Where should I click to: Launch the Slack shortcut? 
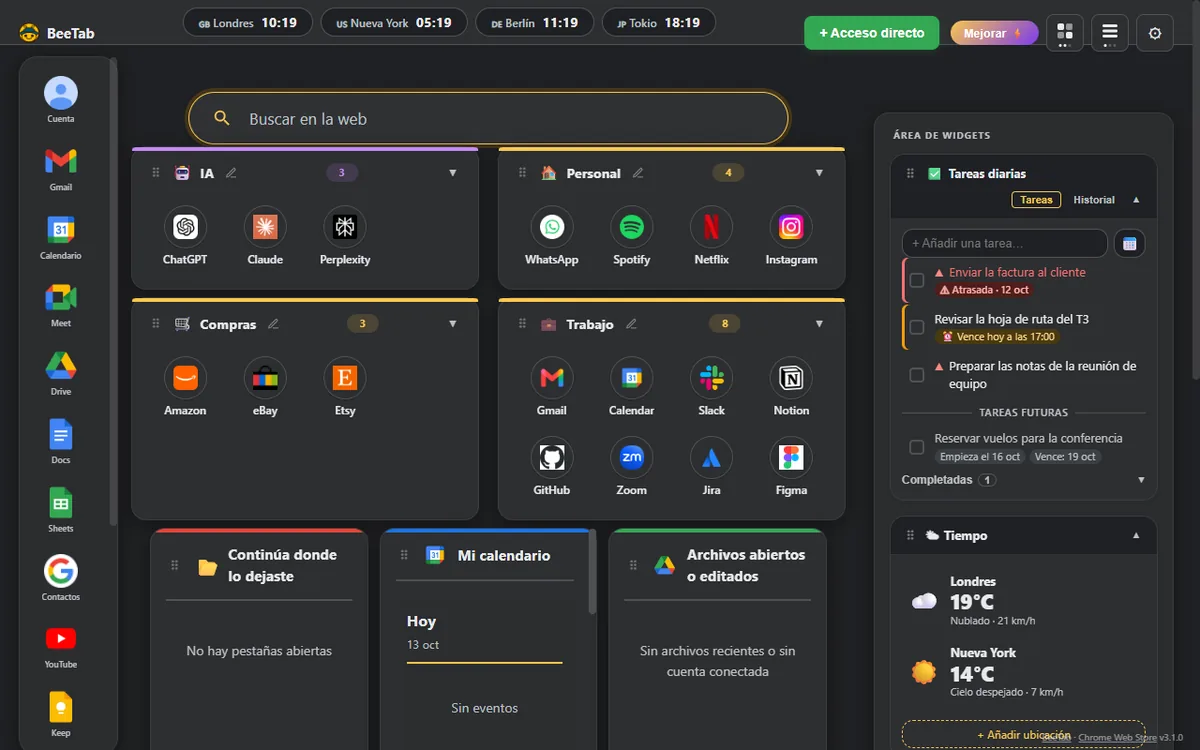click(x=711, y=378)
